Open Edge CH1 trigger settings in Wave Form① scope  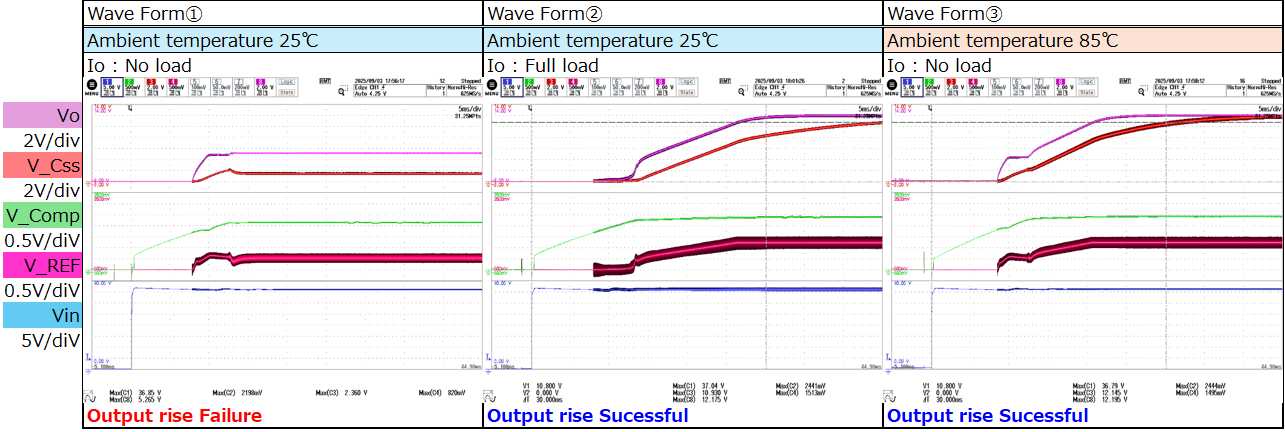click(x=390, y=91)
